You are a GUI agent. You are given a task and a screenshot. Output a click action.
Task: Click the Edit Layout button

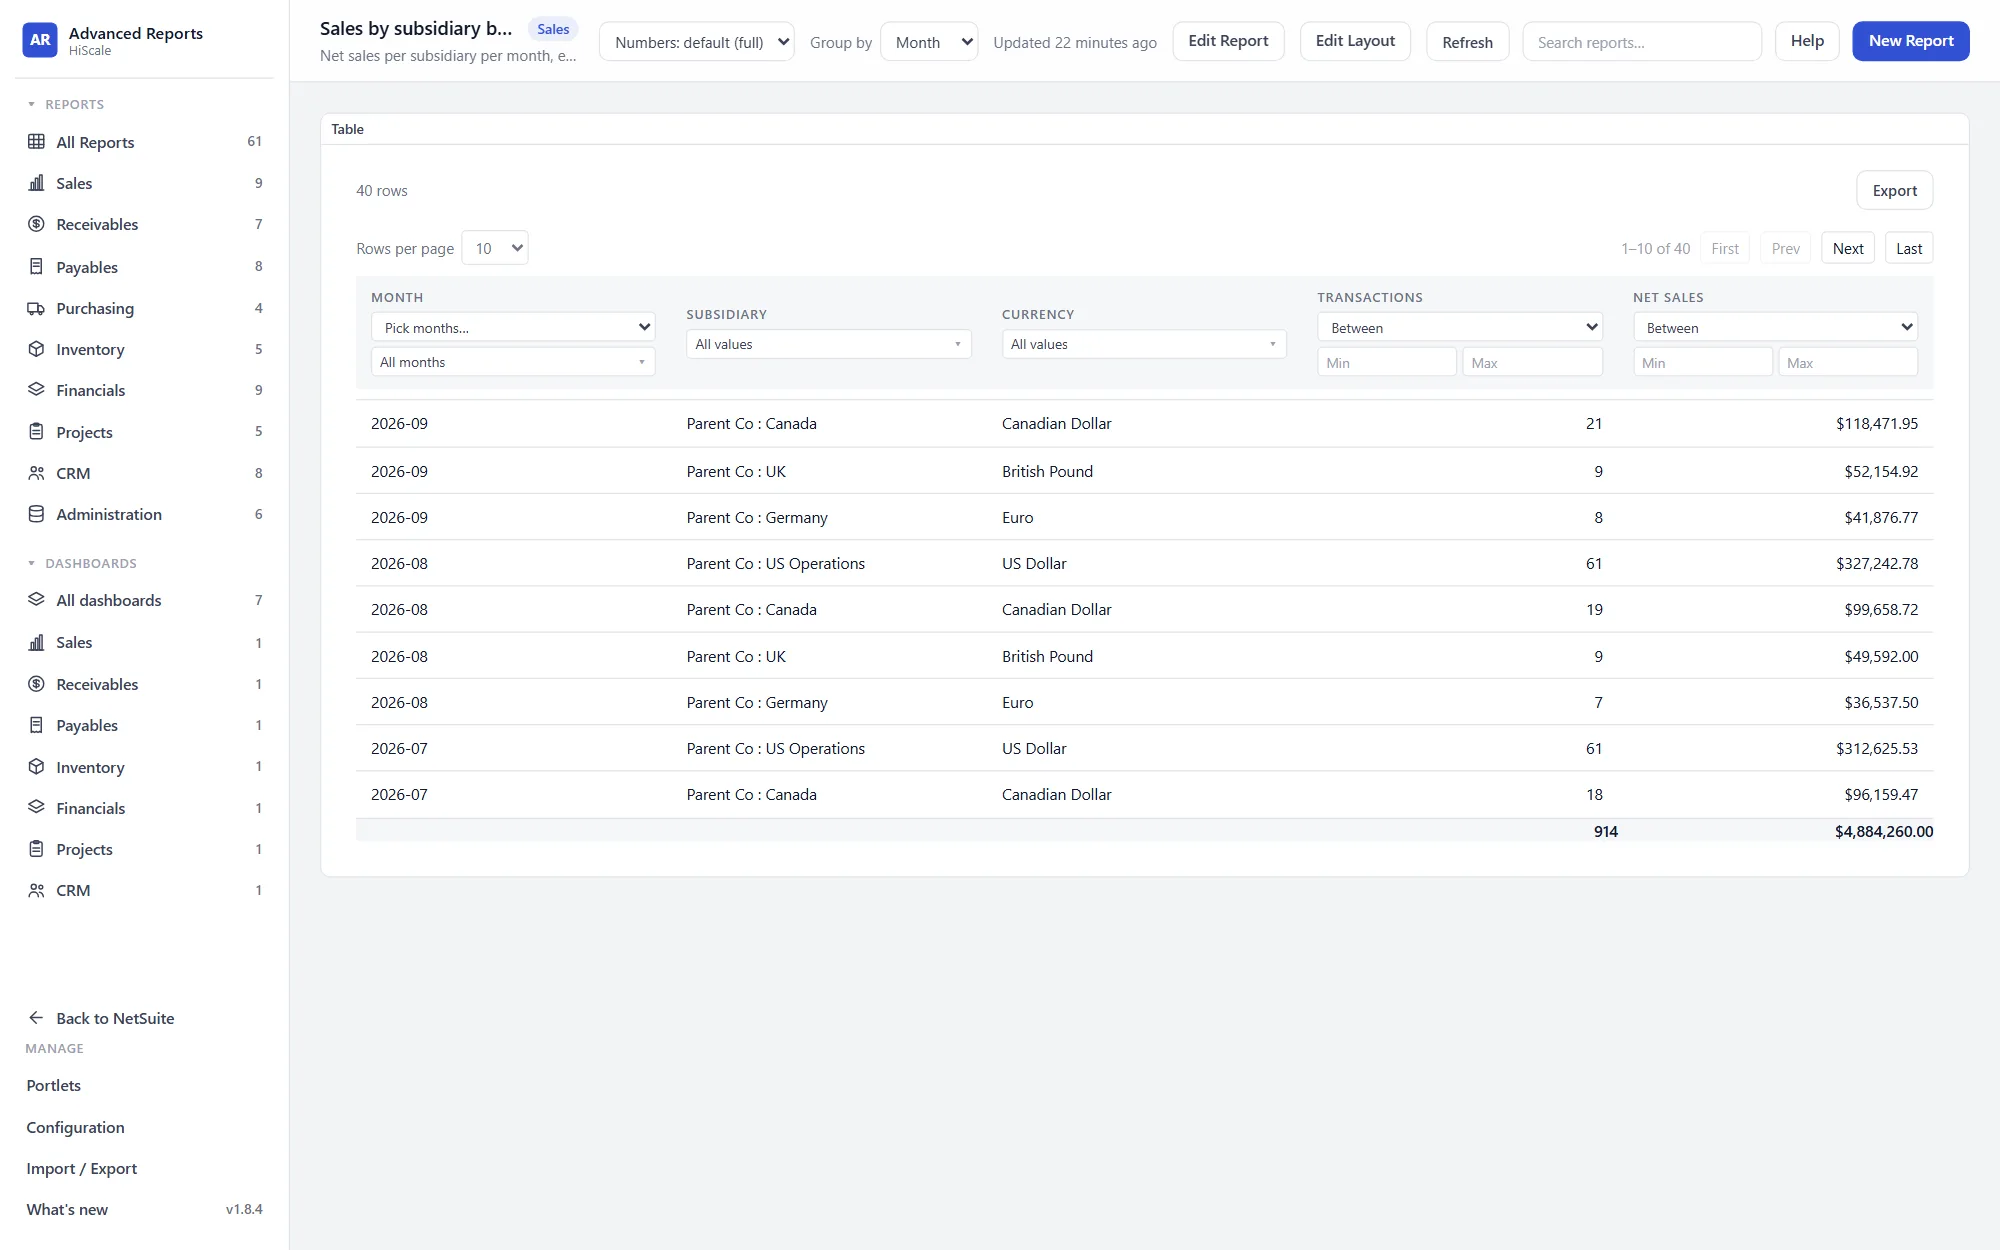[1355, 41]
